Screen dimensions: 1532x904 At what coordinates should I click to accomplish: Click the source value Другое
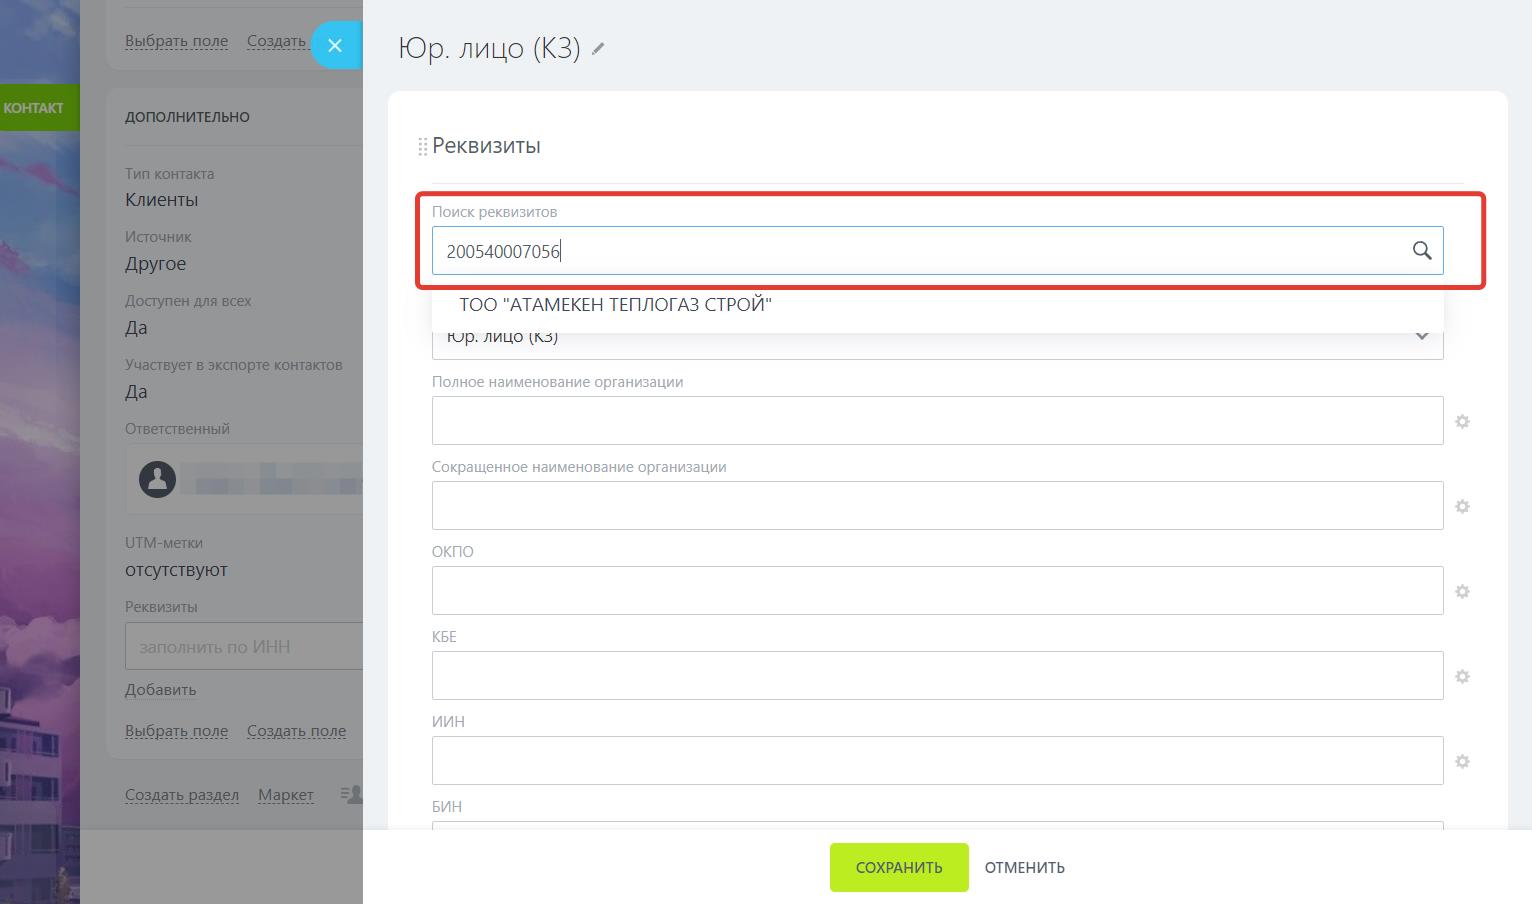click(156, 264)
